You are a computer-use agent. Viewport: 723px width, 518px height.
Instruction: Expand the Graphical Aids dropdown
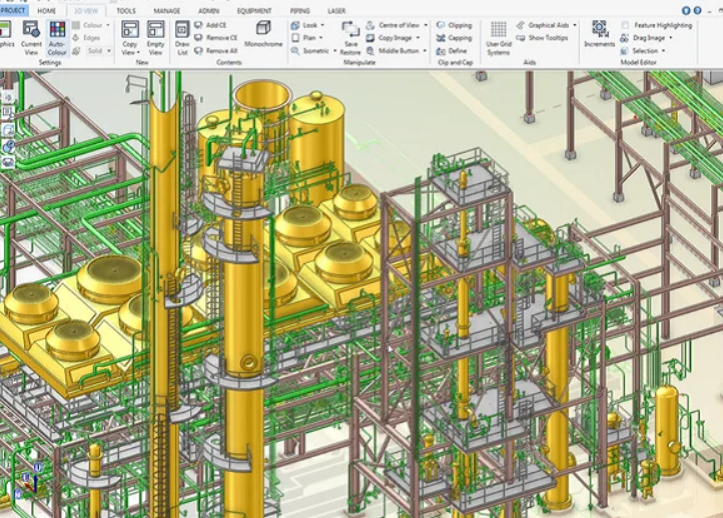[x=575, y=25]
